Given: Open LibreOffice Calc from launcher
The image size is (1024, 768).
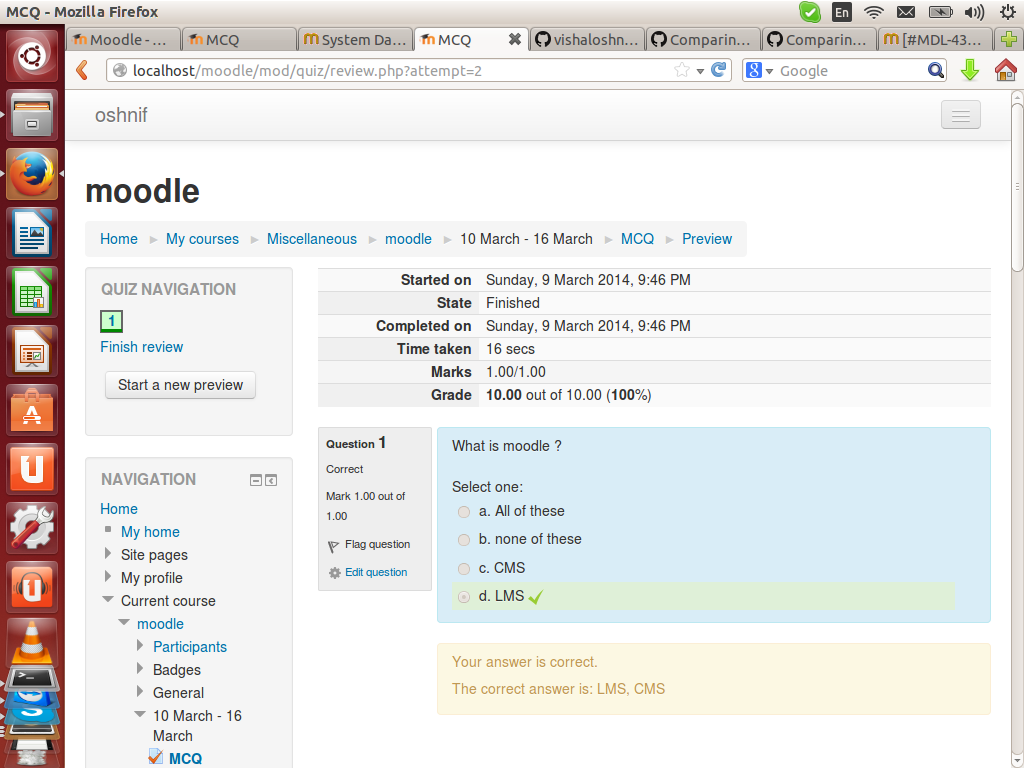Looking at the screenshot, I should tap(32, 292).
